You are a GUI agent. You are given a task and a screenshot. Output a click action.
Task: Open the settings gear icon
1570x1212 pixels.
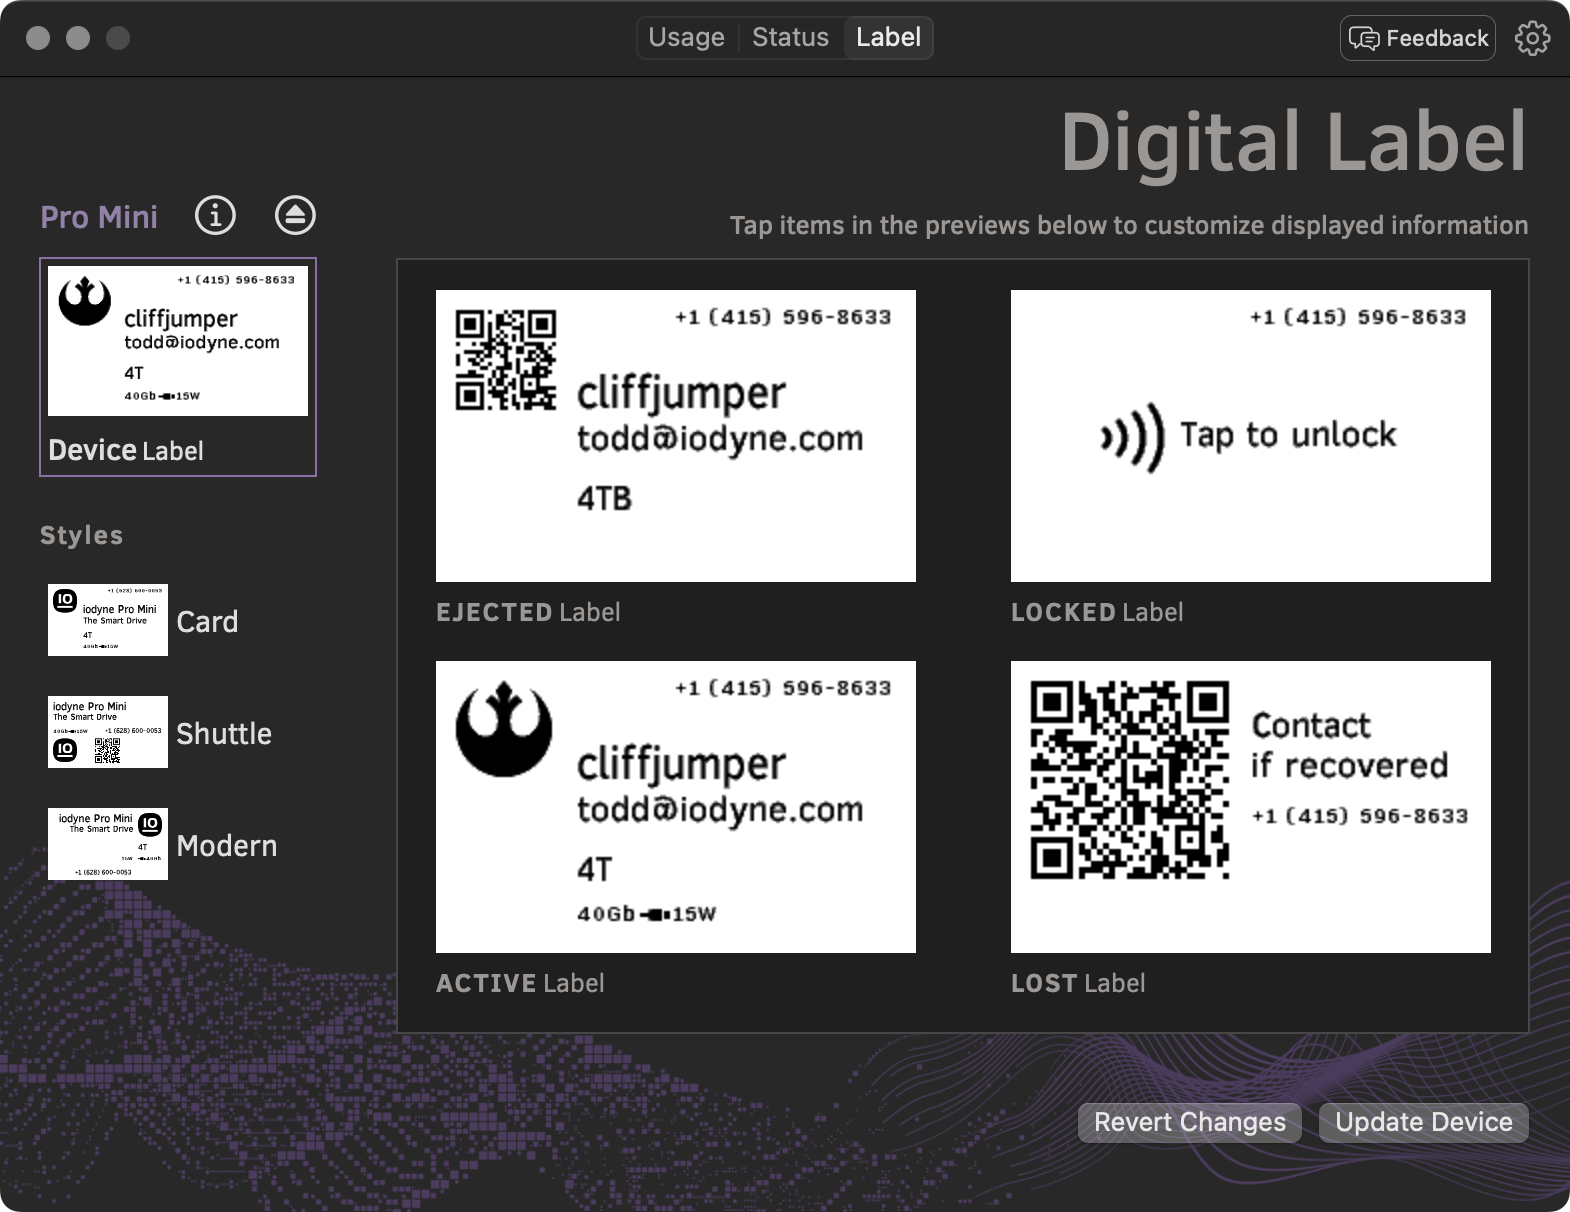tap(1532, 38)
